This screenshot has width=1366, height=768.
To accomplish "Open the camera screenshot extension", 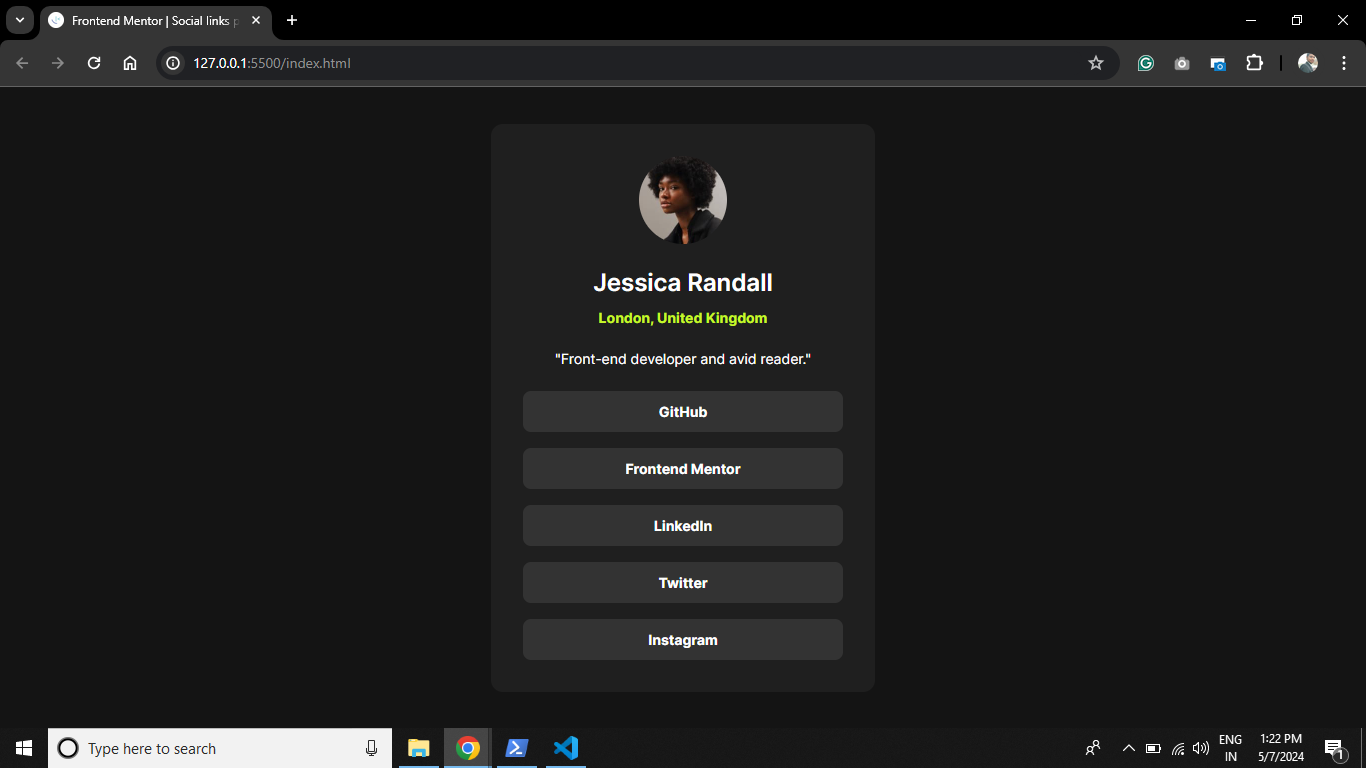I will (x=1182, y=63).
